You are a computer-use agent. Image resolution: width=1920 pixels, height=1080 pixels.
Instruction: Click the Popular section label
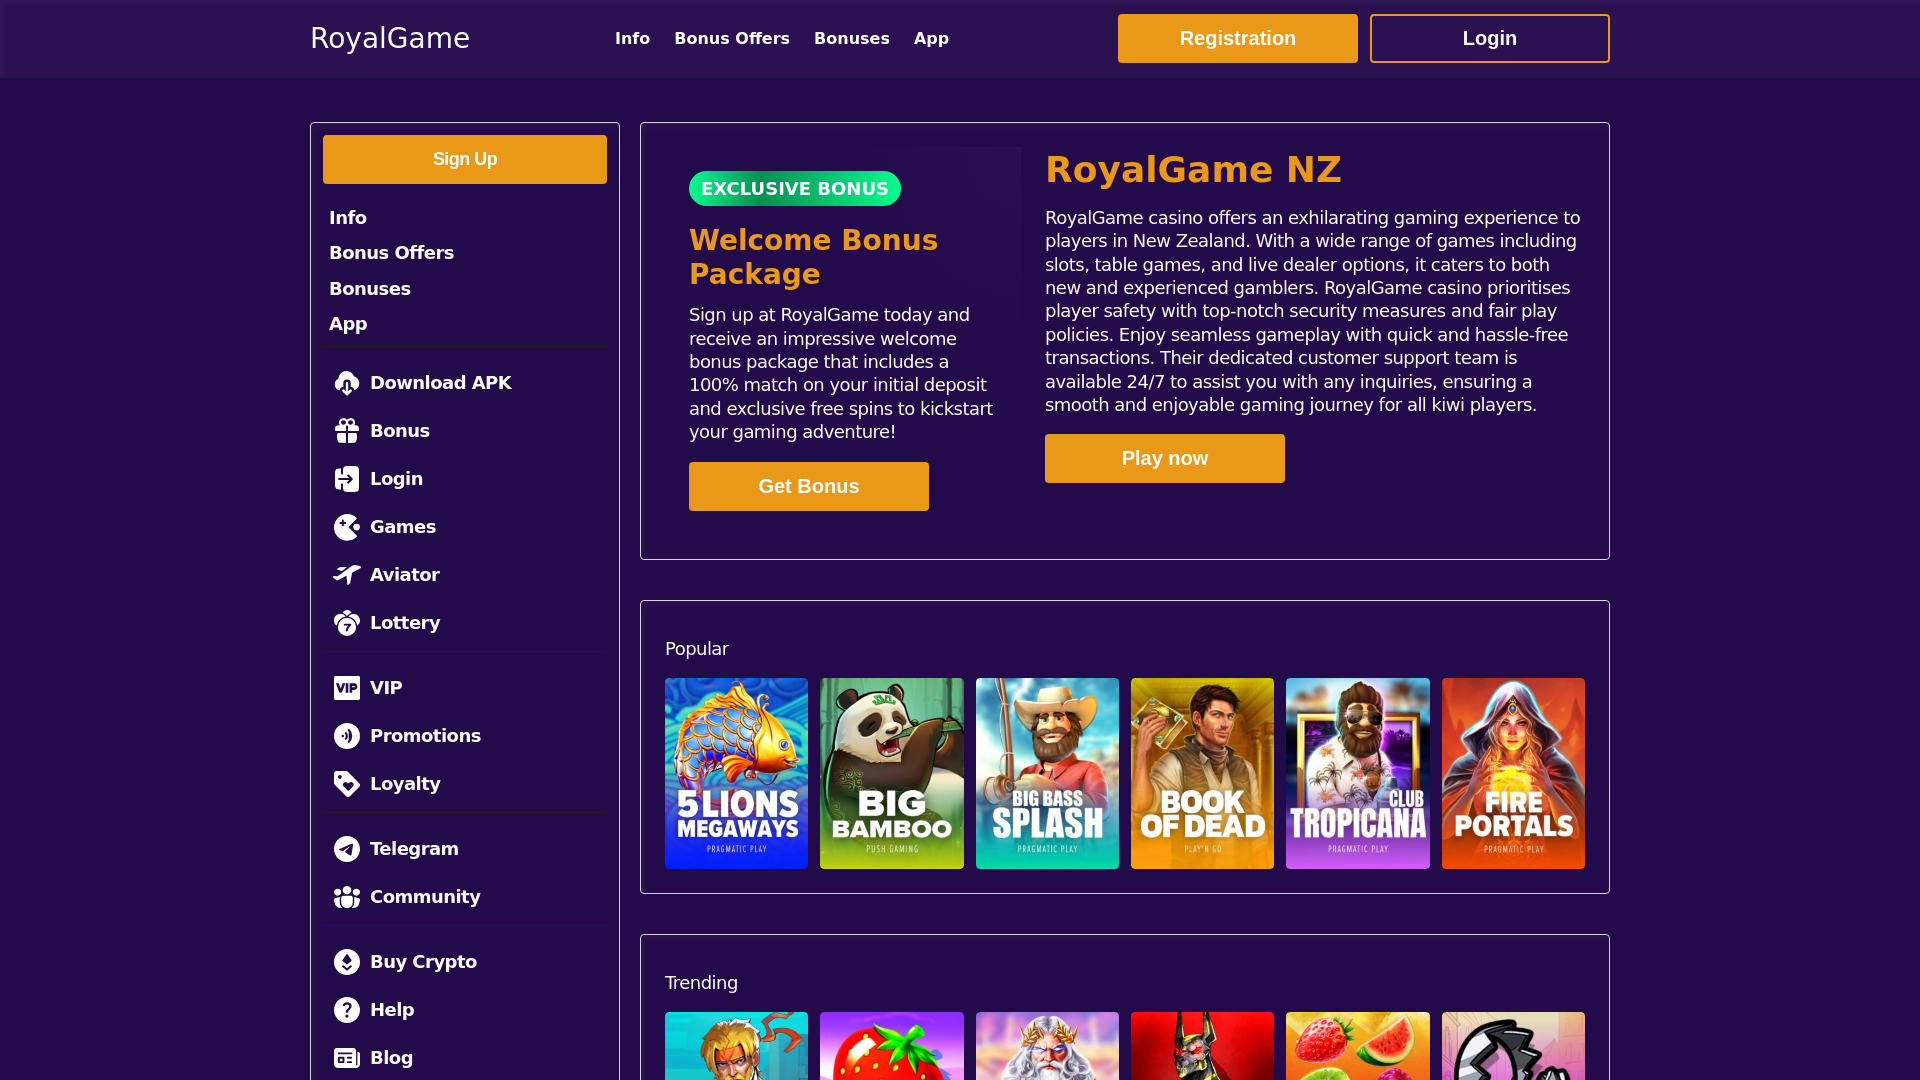pyautogui.click(x=697, y=649)
